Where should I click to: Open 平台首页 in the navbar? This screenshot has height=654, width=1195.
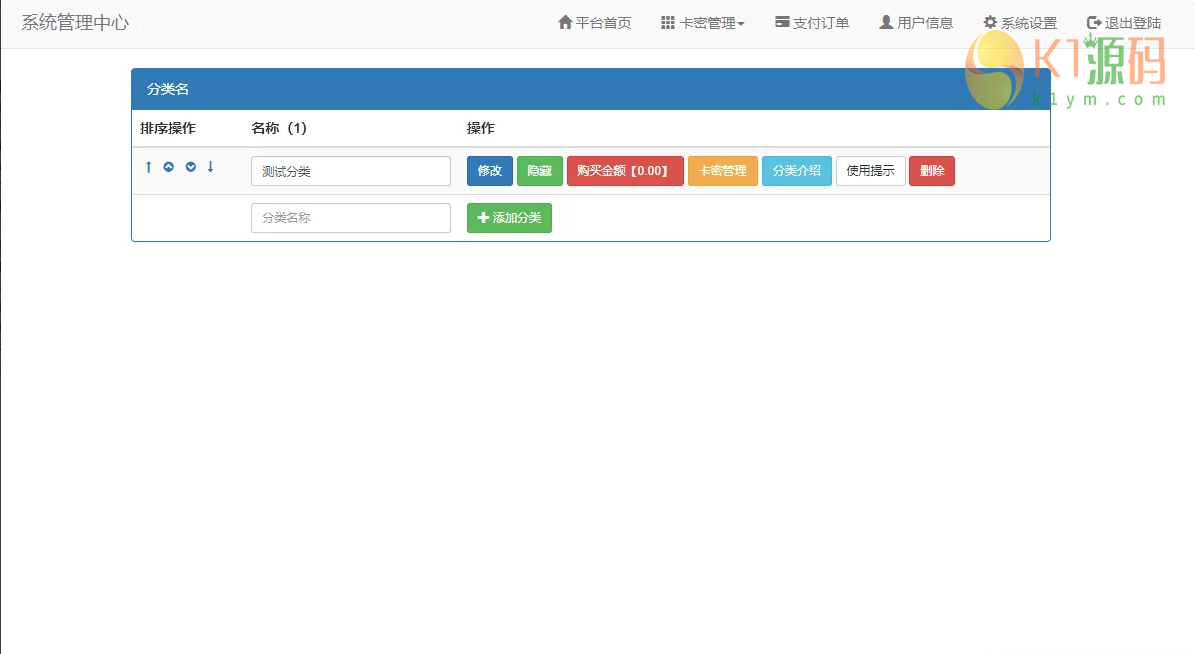[x=594, y=23]
